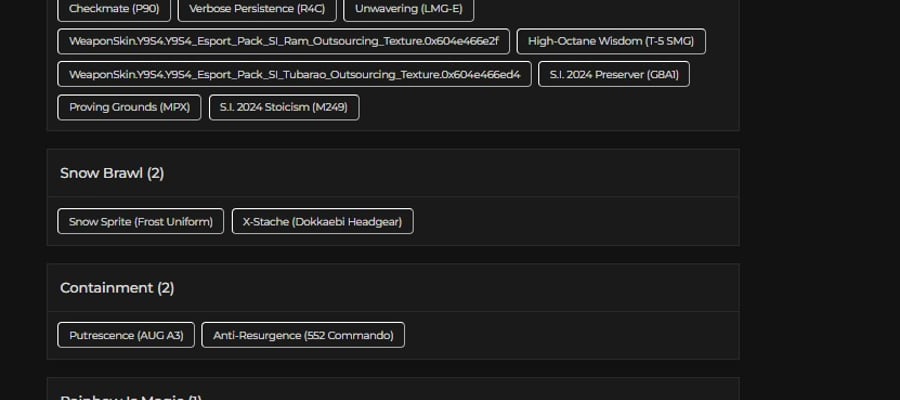900x400 pixels.
Task: Choose the Unwavering (LMG-E) tag
Action: (x=409, y=9)
